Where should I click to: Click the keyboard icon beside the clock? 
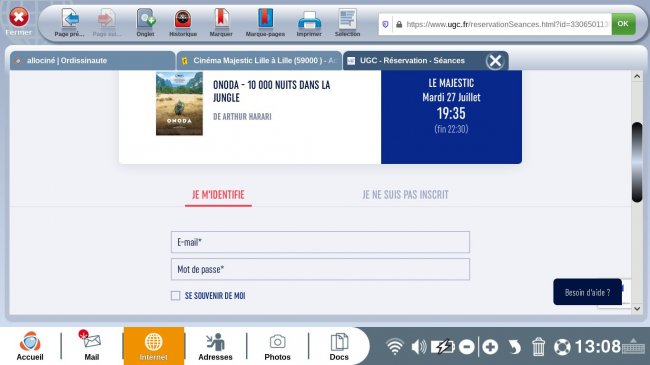(x=633, y=347)
